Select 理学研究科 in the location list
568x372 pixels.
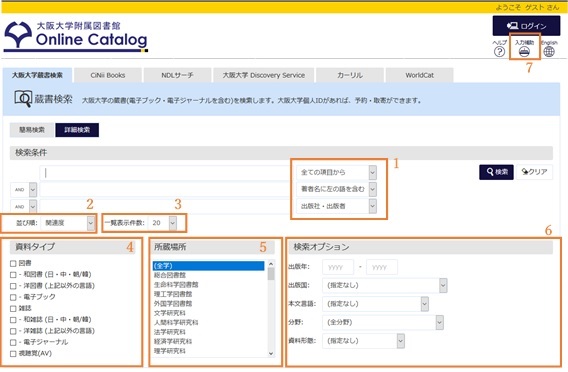coord(208,351)
